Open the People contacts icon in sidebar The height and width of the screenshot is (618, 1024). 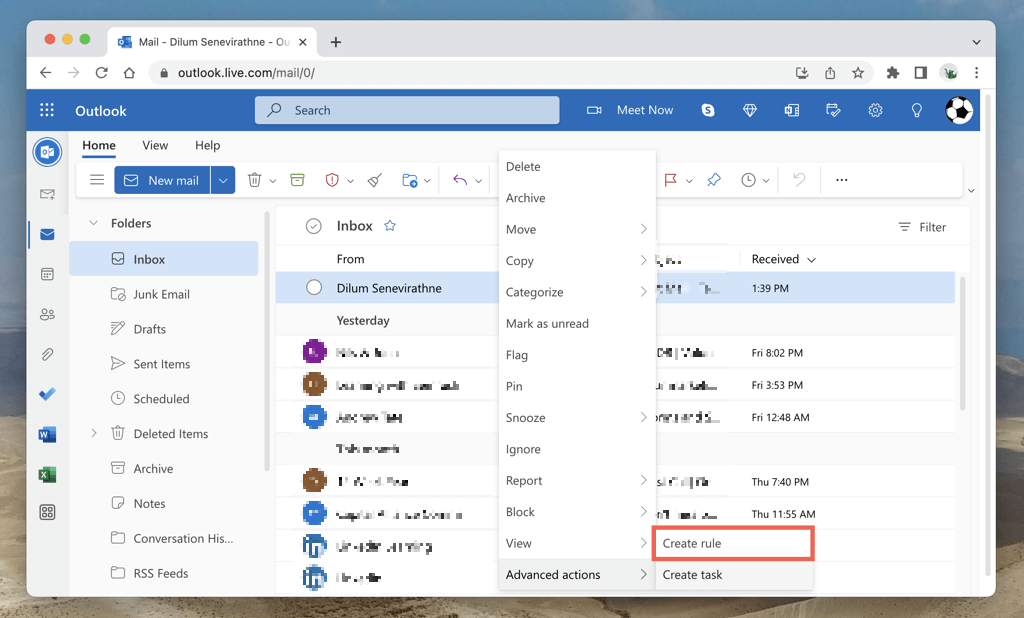pos(47,314)
